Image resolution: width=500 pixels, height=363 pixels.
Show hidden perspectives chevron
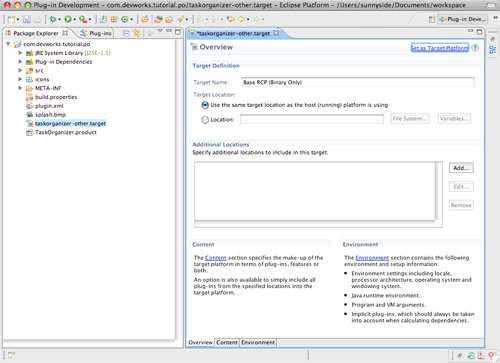[495, 18]
